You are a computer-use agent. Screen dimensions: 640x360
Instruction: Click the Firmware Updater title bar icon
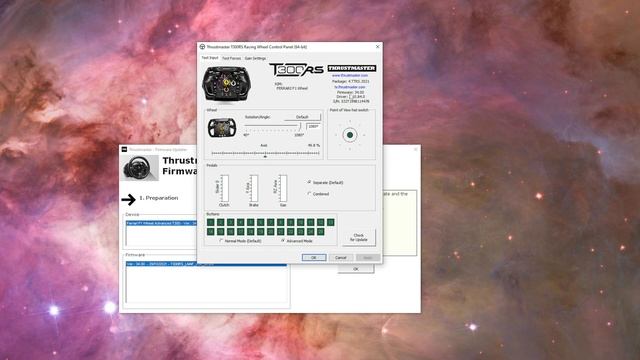pyautogui.click(x=124, y=149)
